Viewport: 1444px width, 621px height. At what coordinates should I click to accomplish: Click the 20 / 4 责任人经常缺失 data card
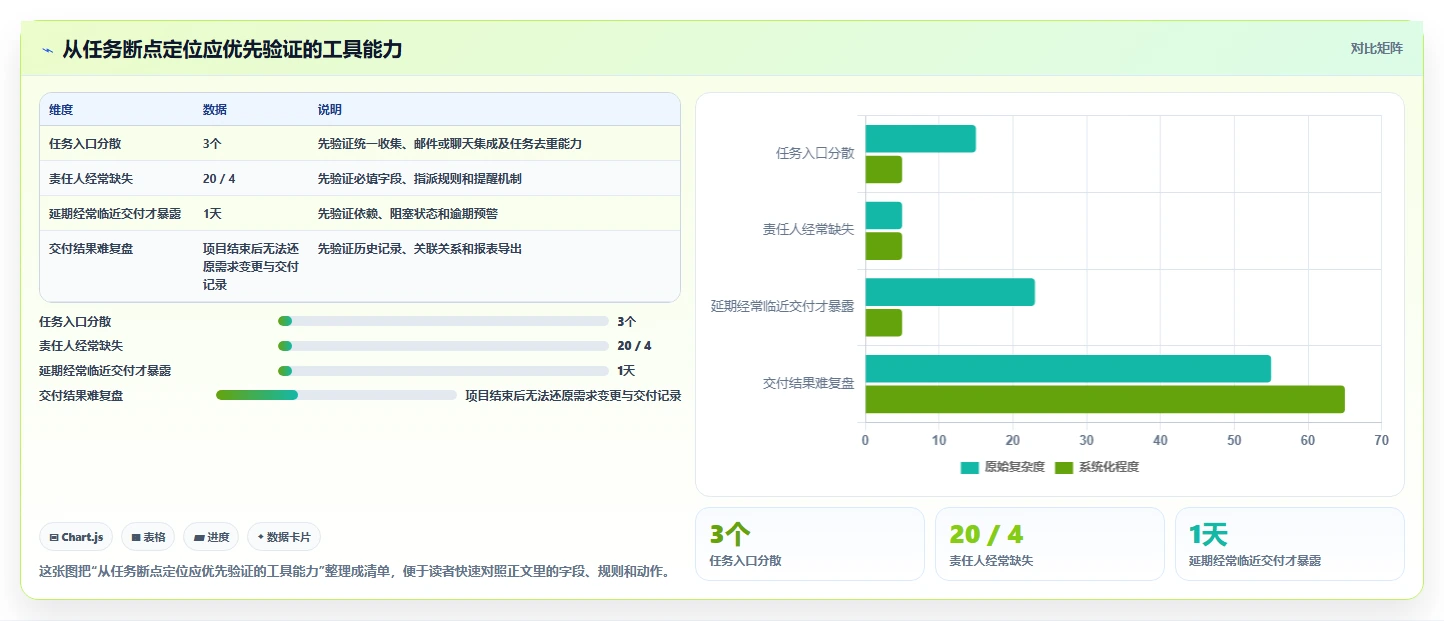click(x=1050, y=544)
